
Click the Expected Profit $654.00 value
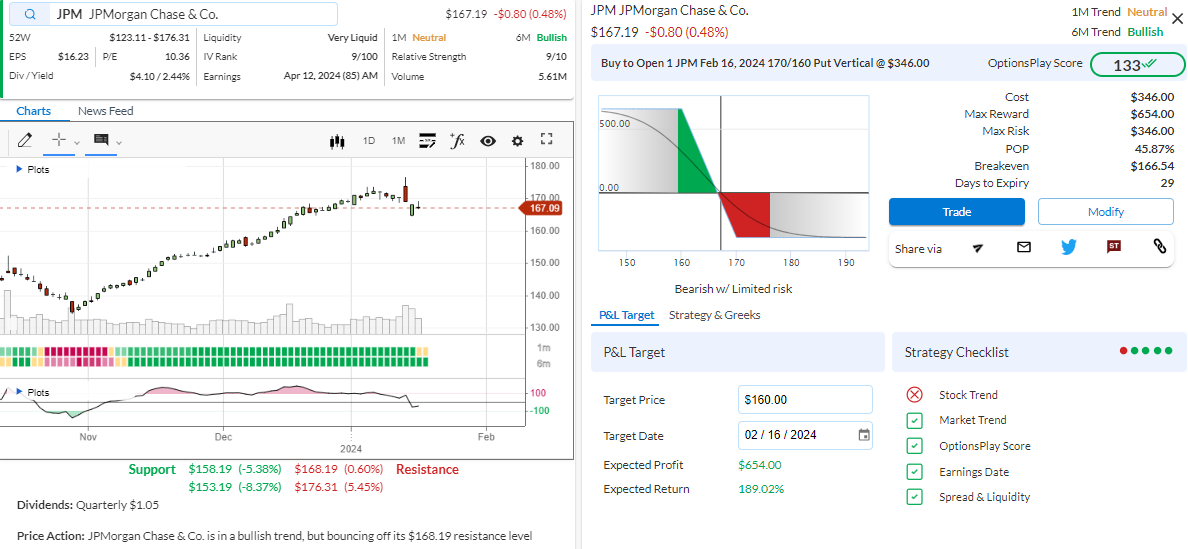(760, 464)
